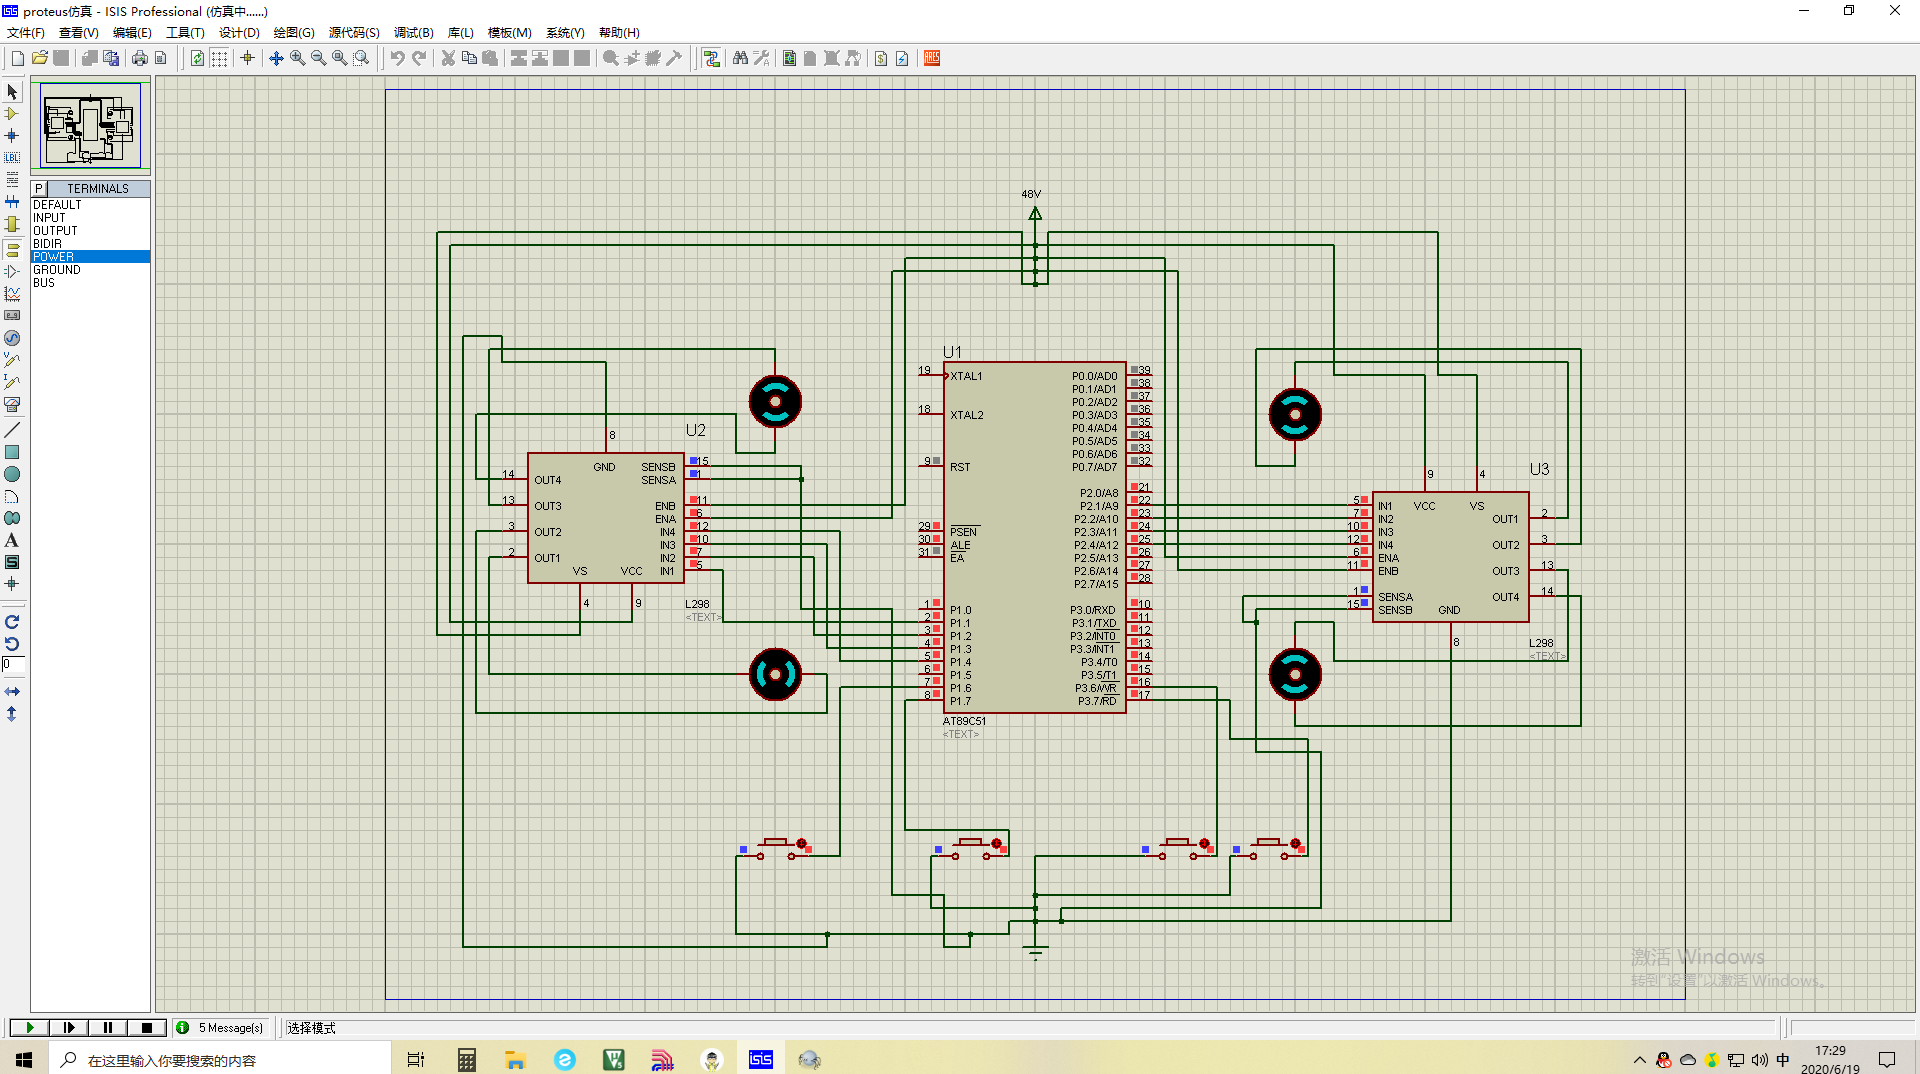Screen dimensions: 1920x1074
Task: Select Wire label mode
Action: point(12,158)
